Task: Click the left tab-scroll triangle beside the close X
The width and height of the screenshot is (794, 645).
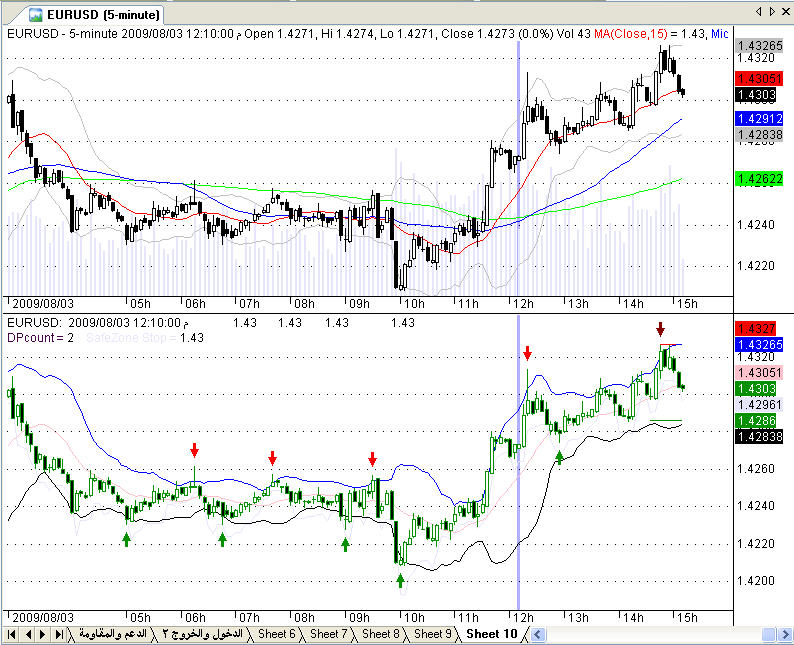Action: click(759, 11)
